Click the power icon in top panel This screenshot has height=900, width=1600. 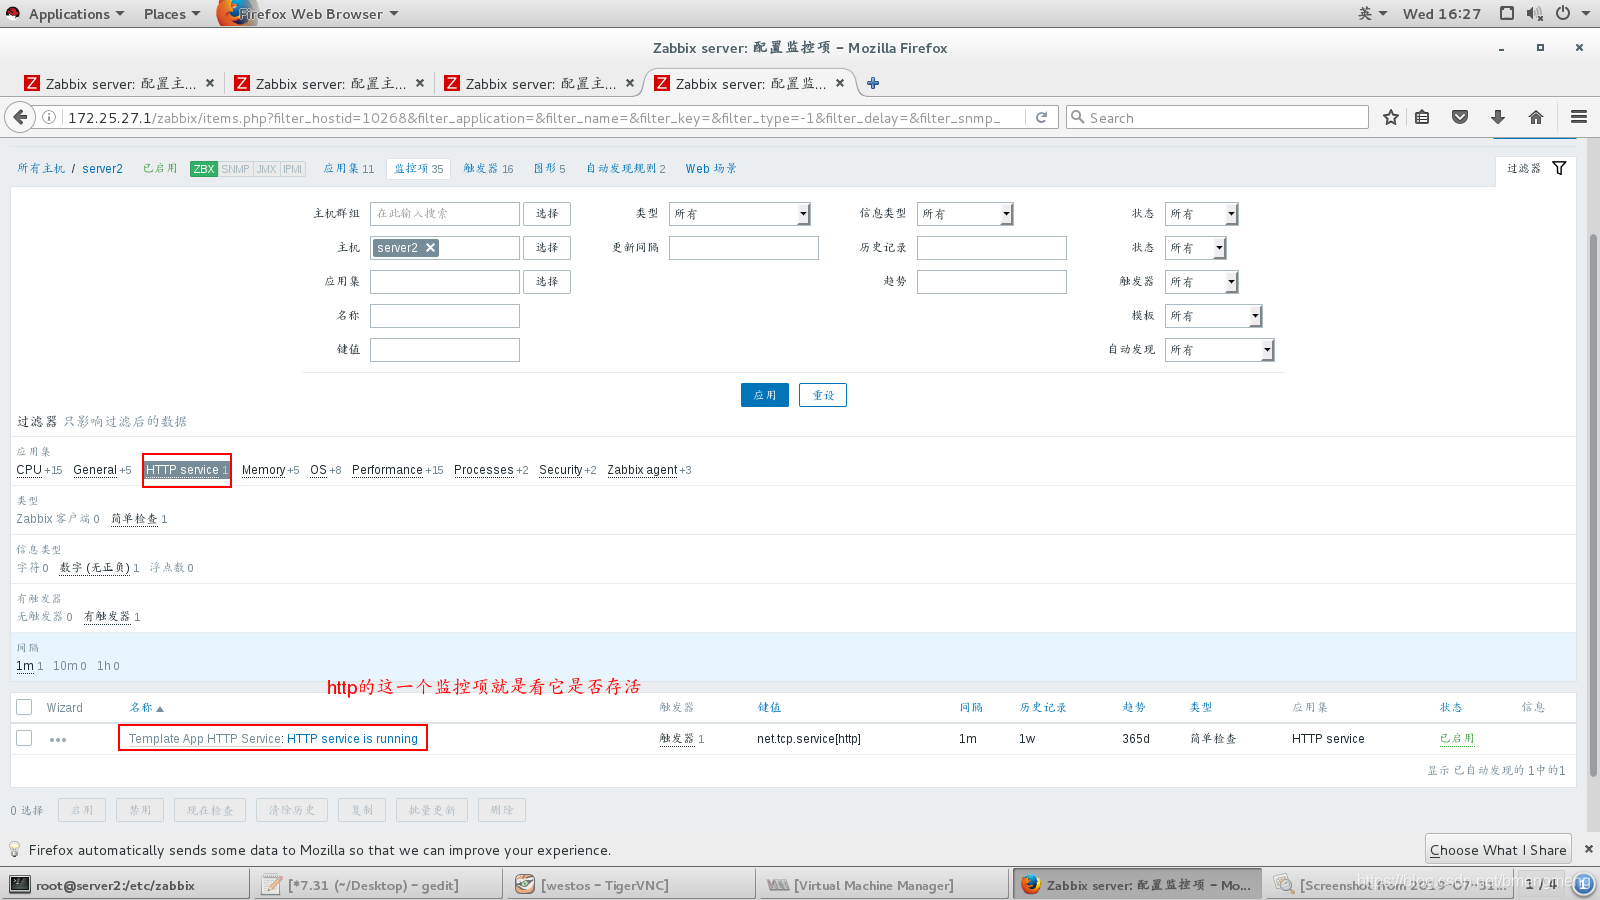tap(1562, 13)
